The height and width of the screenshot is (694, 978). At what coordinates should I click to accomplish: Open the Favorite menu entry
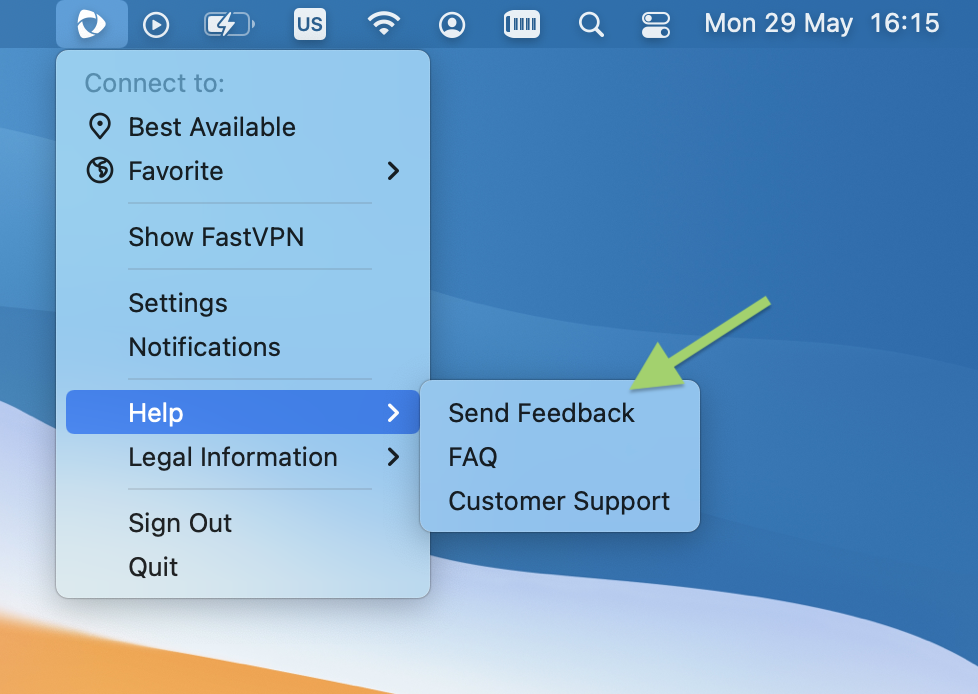243,170
